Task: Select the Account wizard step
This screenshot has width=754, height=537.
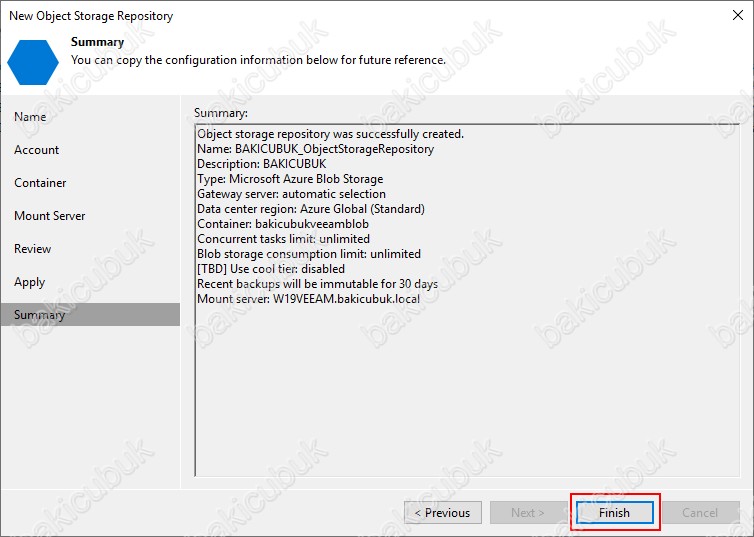Action: coord(37,150)
